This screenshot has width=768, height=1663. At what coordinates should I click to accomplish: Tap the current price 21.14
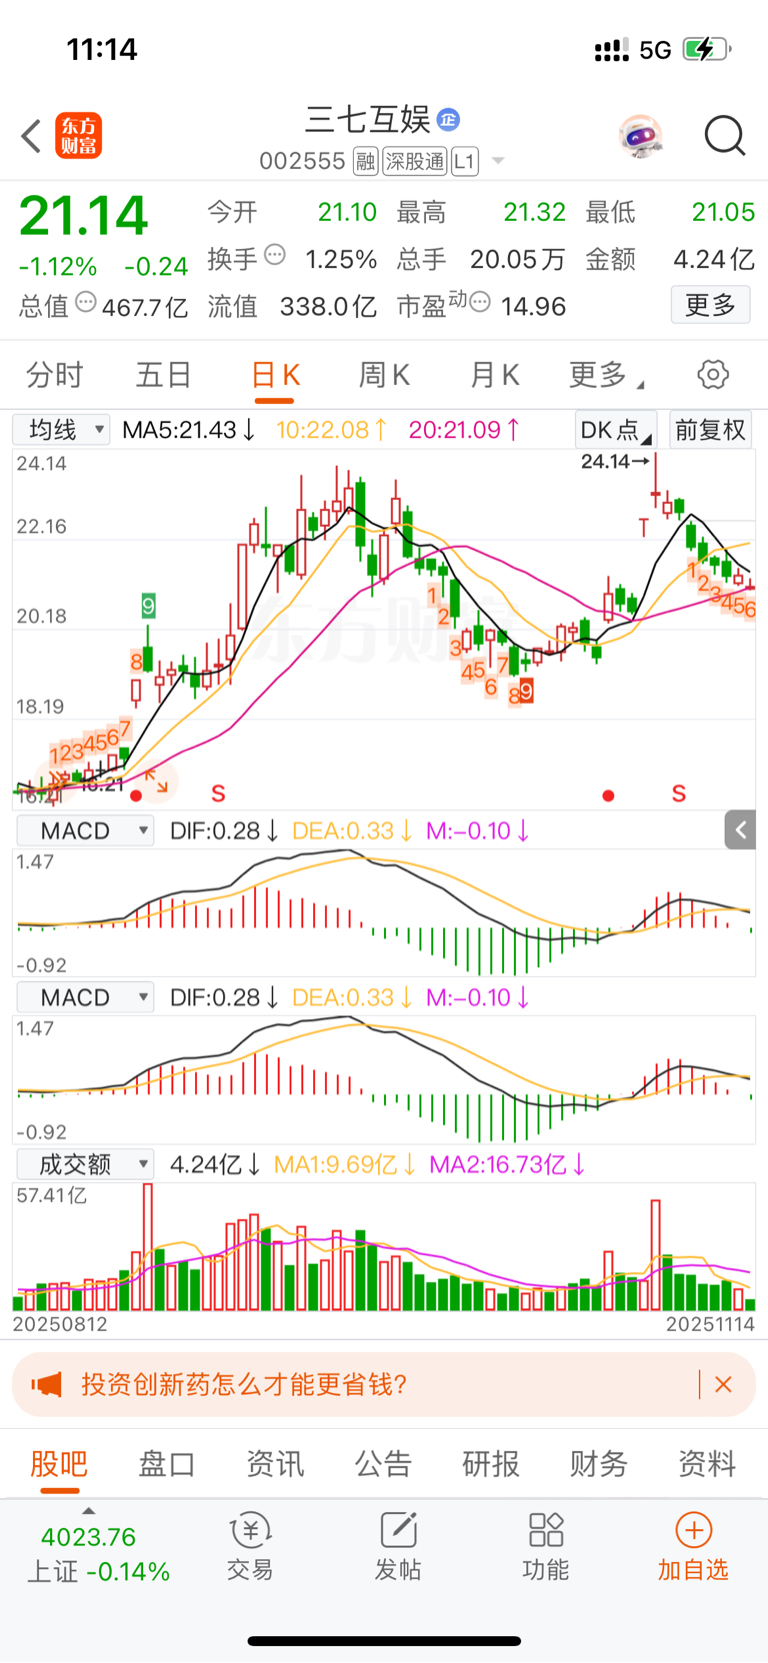[x=84, y=215]
